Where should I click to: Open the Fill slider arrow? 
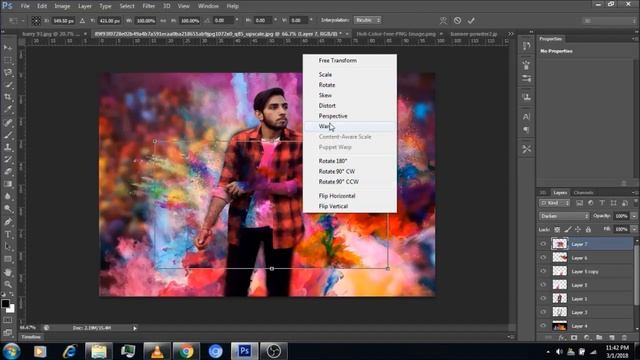pos(634,230)
